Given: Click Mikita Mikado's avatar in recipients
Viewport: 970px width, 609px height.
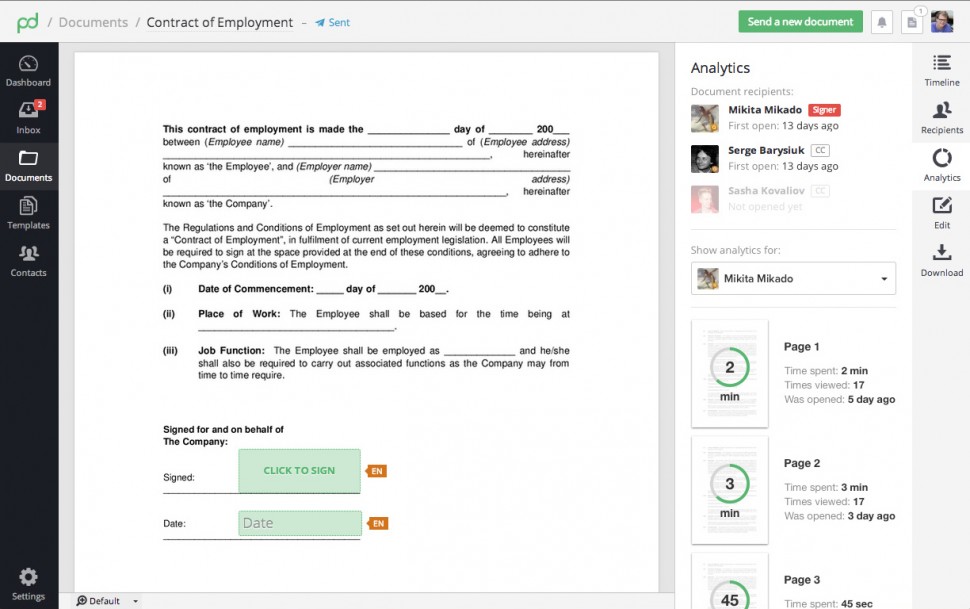Looking at the screenshot, I should point(705,118).
